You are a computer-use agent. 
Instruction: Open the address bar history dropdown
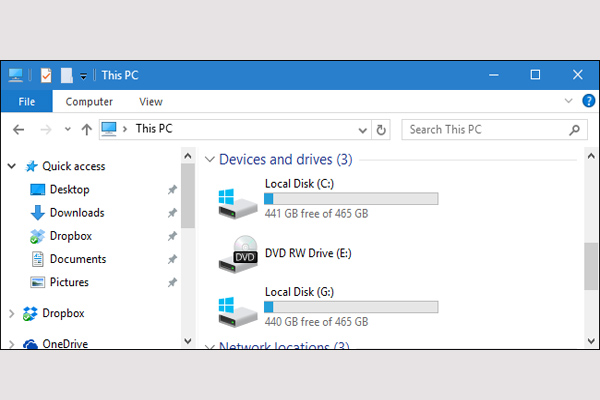point(363,129)
